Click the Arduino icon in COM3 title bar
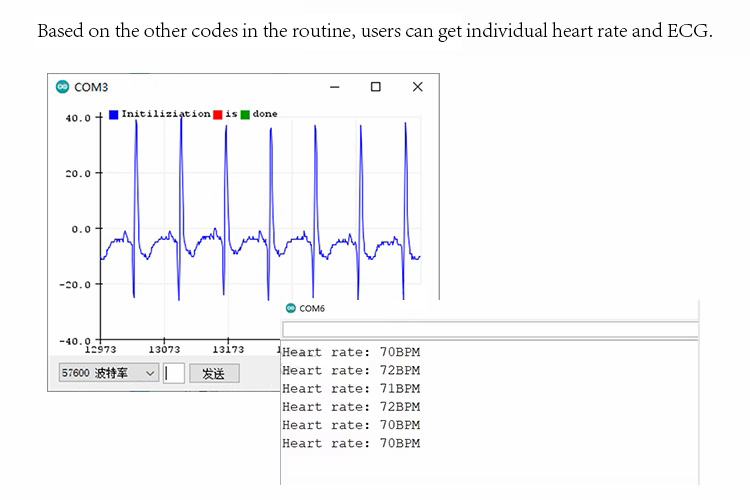The height and width of the screenshot is (500, 750). (x=63, y=87)
